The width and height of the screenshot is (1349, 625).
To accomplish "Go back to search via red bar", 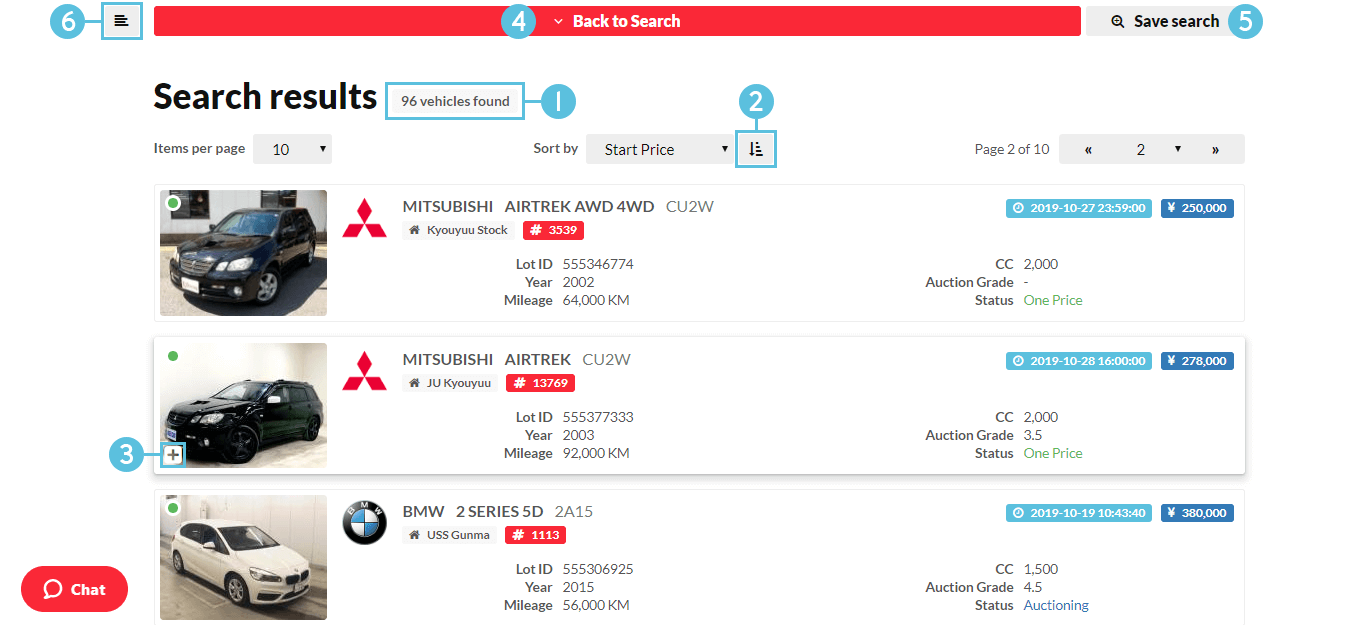I will 617,21.
